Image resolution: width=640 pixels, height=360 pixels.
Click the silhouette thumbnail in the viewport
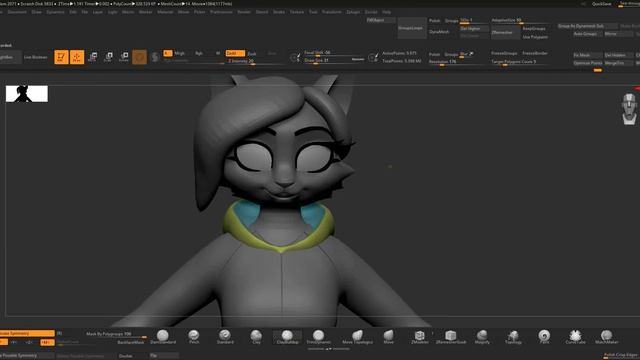pos(27,94)
